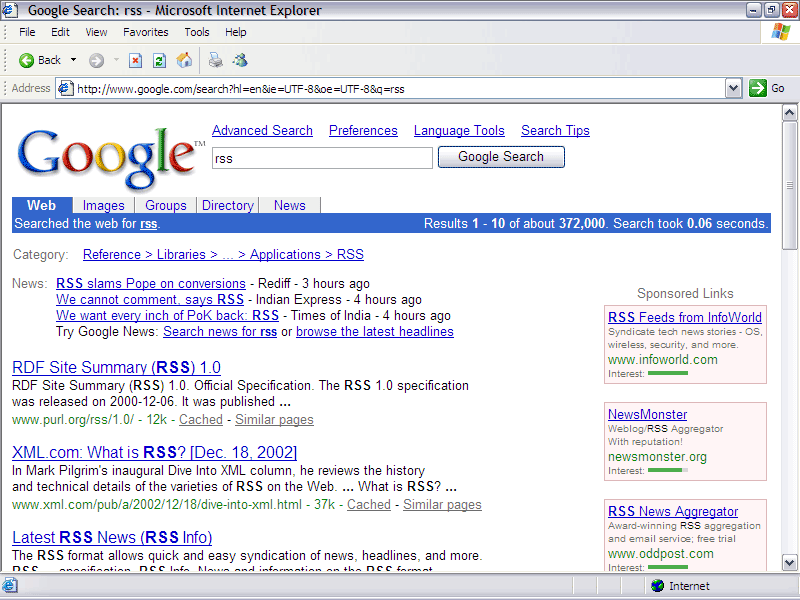Go to the Home page icon
The image size is (800, 600).
(x=184, y=61)
